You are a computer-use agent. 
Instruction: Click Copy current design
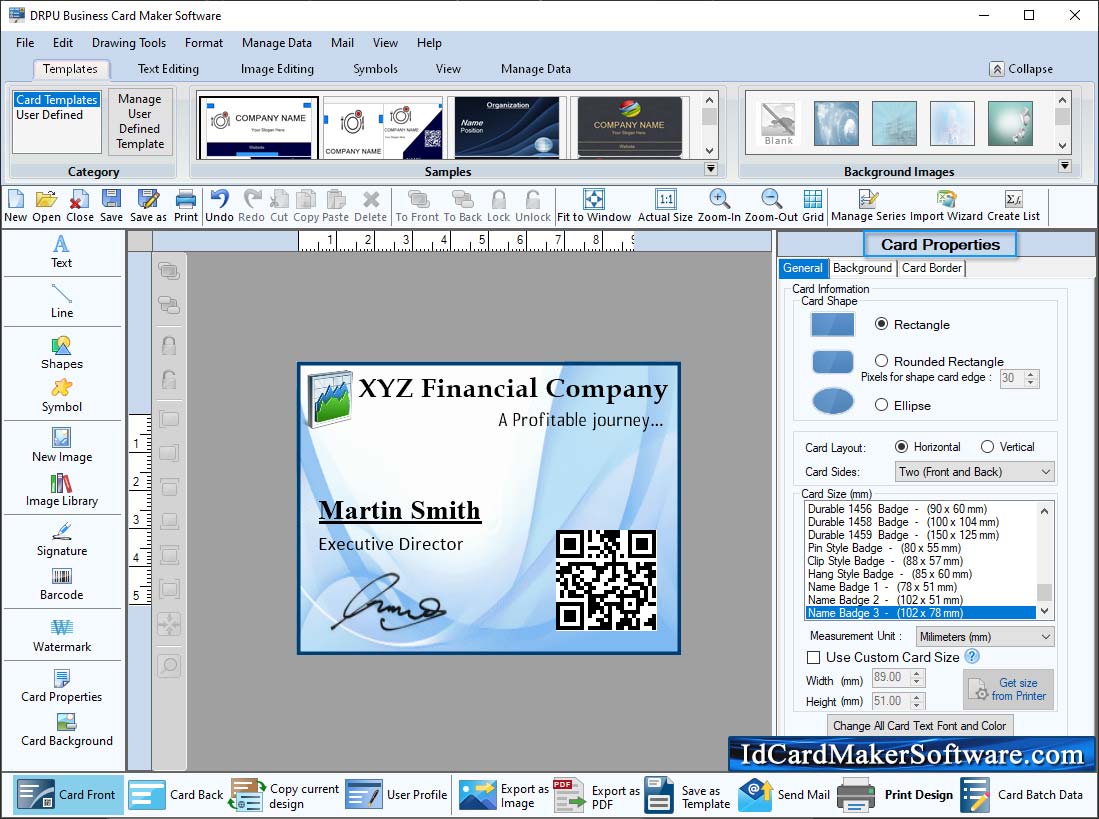(x=285, y=794)
